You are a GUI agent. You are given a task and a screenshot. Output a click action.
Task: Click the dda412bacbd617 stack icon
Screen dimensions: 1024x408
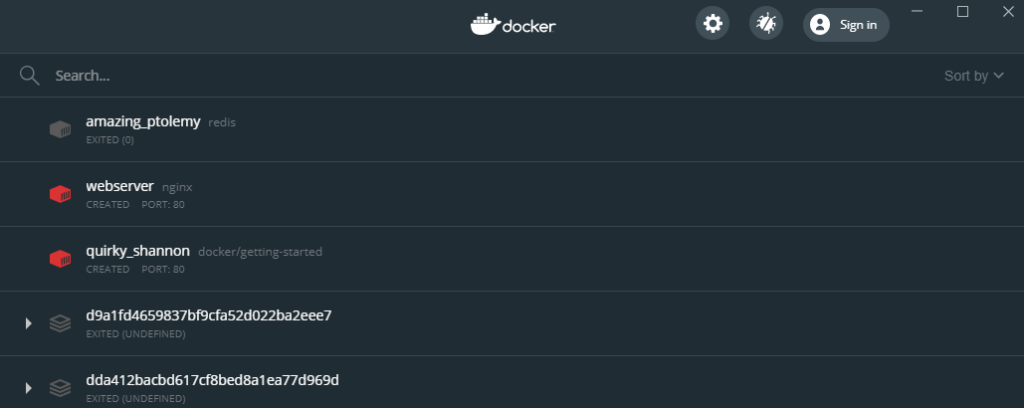(x=60, y=387)
